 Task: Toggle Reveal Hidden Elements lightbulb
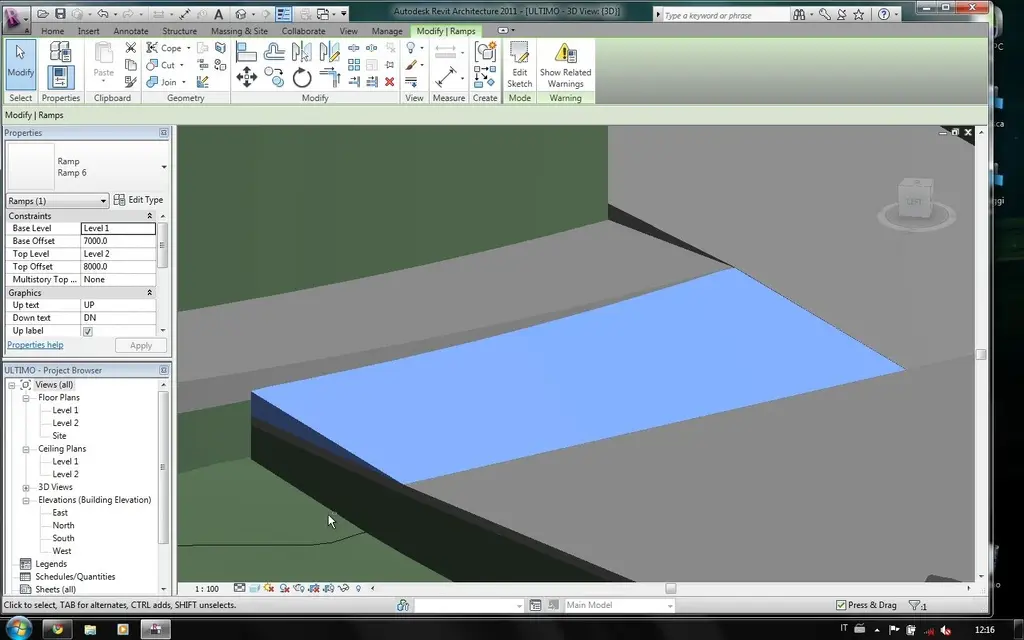358,588
